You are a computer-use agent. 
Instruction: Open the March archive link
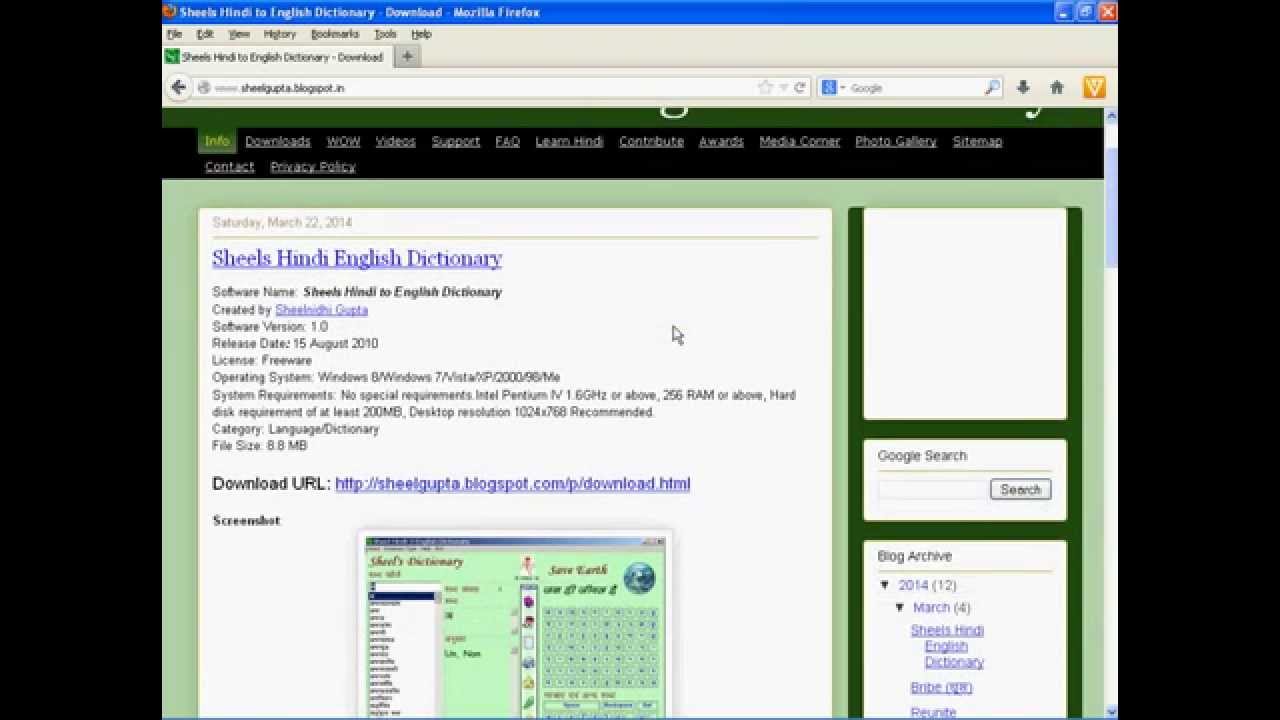(x=931, y=607)
